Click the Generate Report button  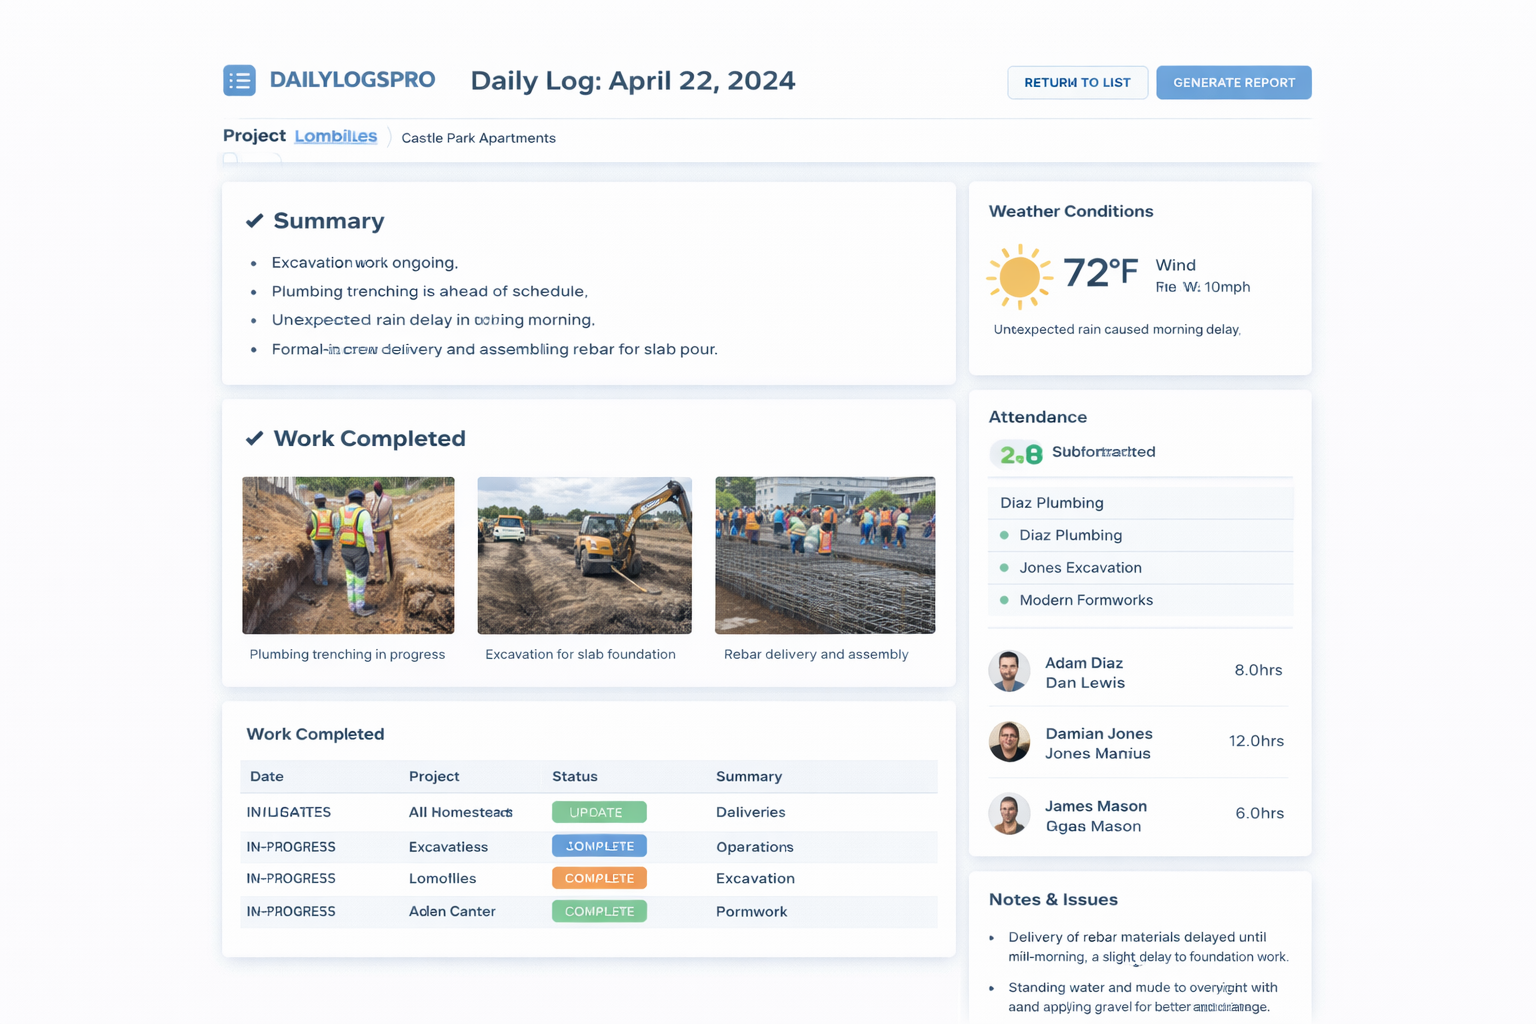point(1233,82)
